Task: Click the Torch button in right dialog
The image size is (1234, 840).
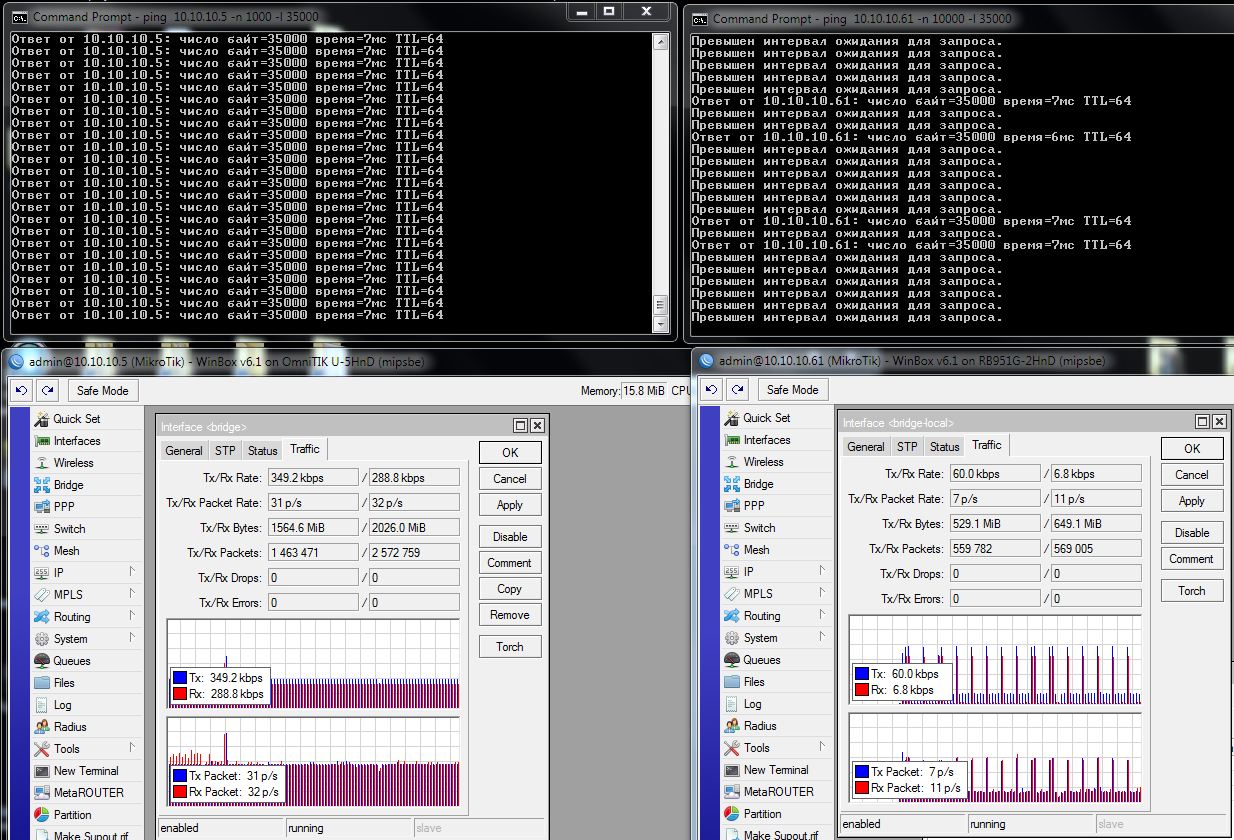Action: tap(1191, 590)
